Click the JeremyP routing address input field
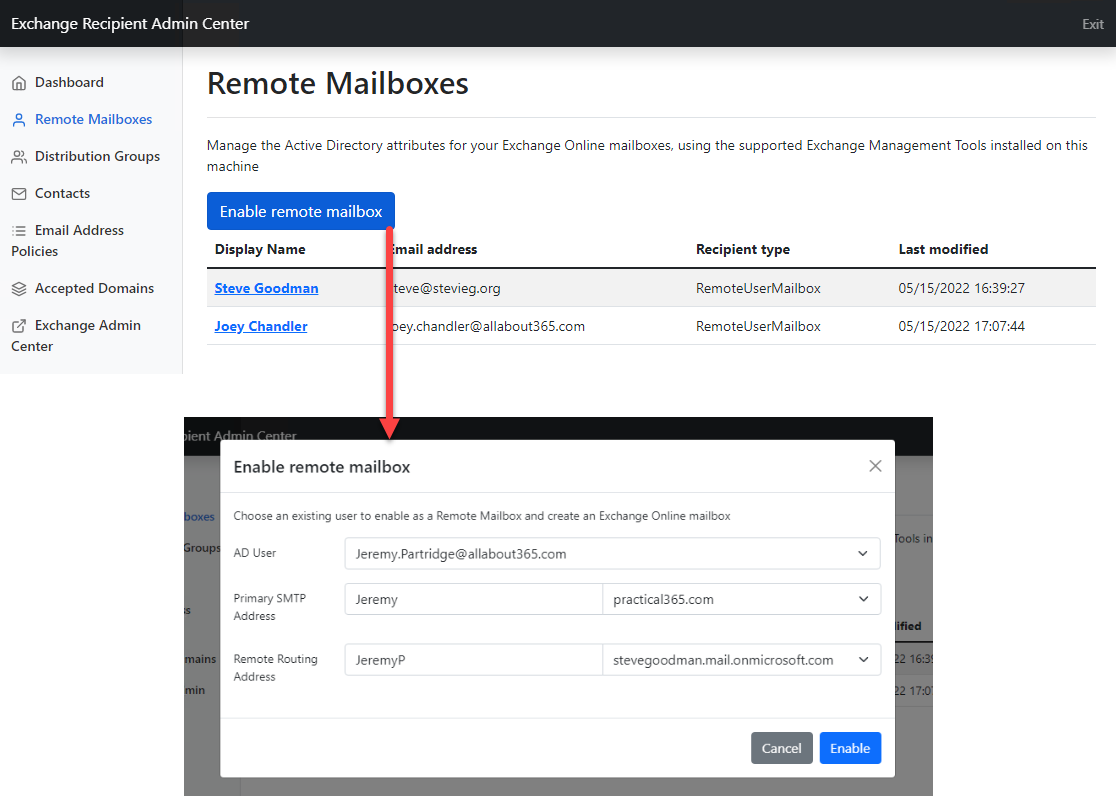Viewport: 1116px width, 796px height. 473,659
